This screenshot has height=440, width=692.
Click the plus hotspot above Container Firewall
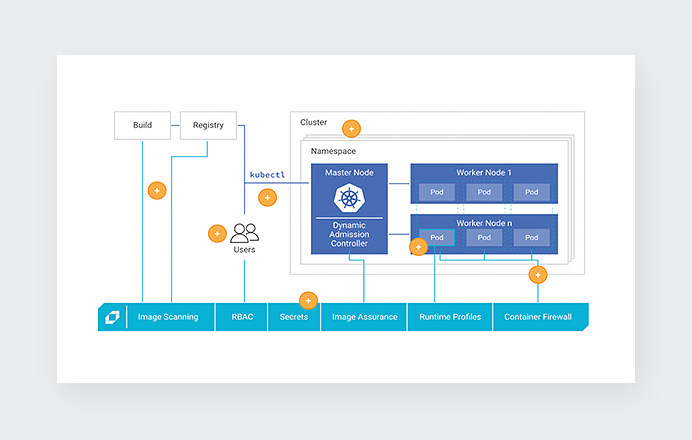click(538, 275)
